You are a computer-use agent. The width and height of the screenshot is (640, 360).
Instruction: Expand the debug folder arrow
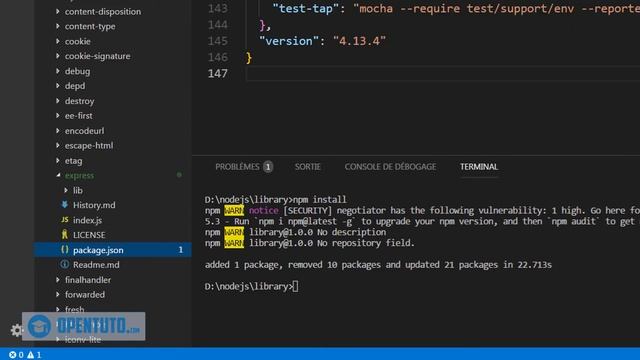58,71
